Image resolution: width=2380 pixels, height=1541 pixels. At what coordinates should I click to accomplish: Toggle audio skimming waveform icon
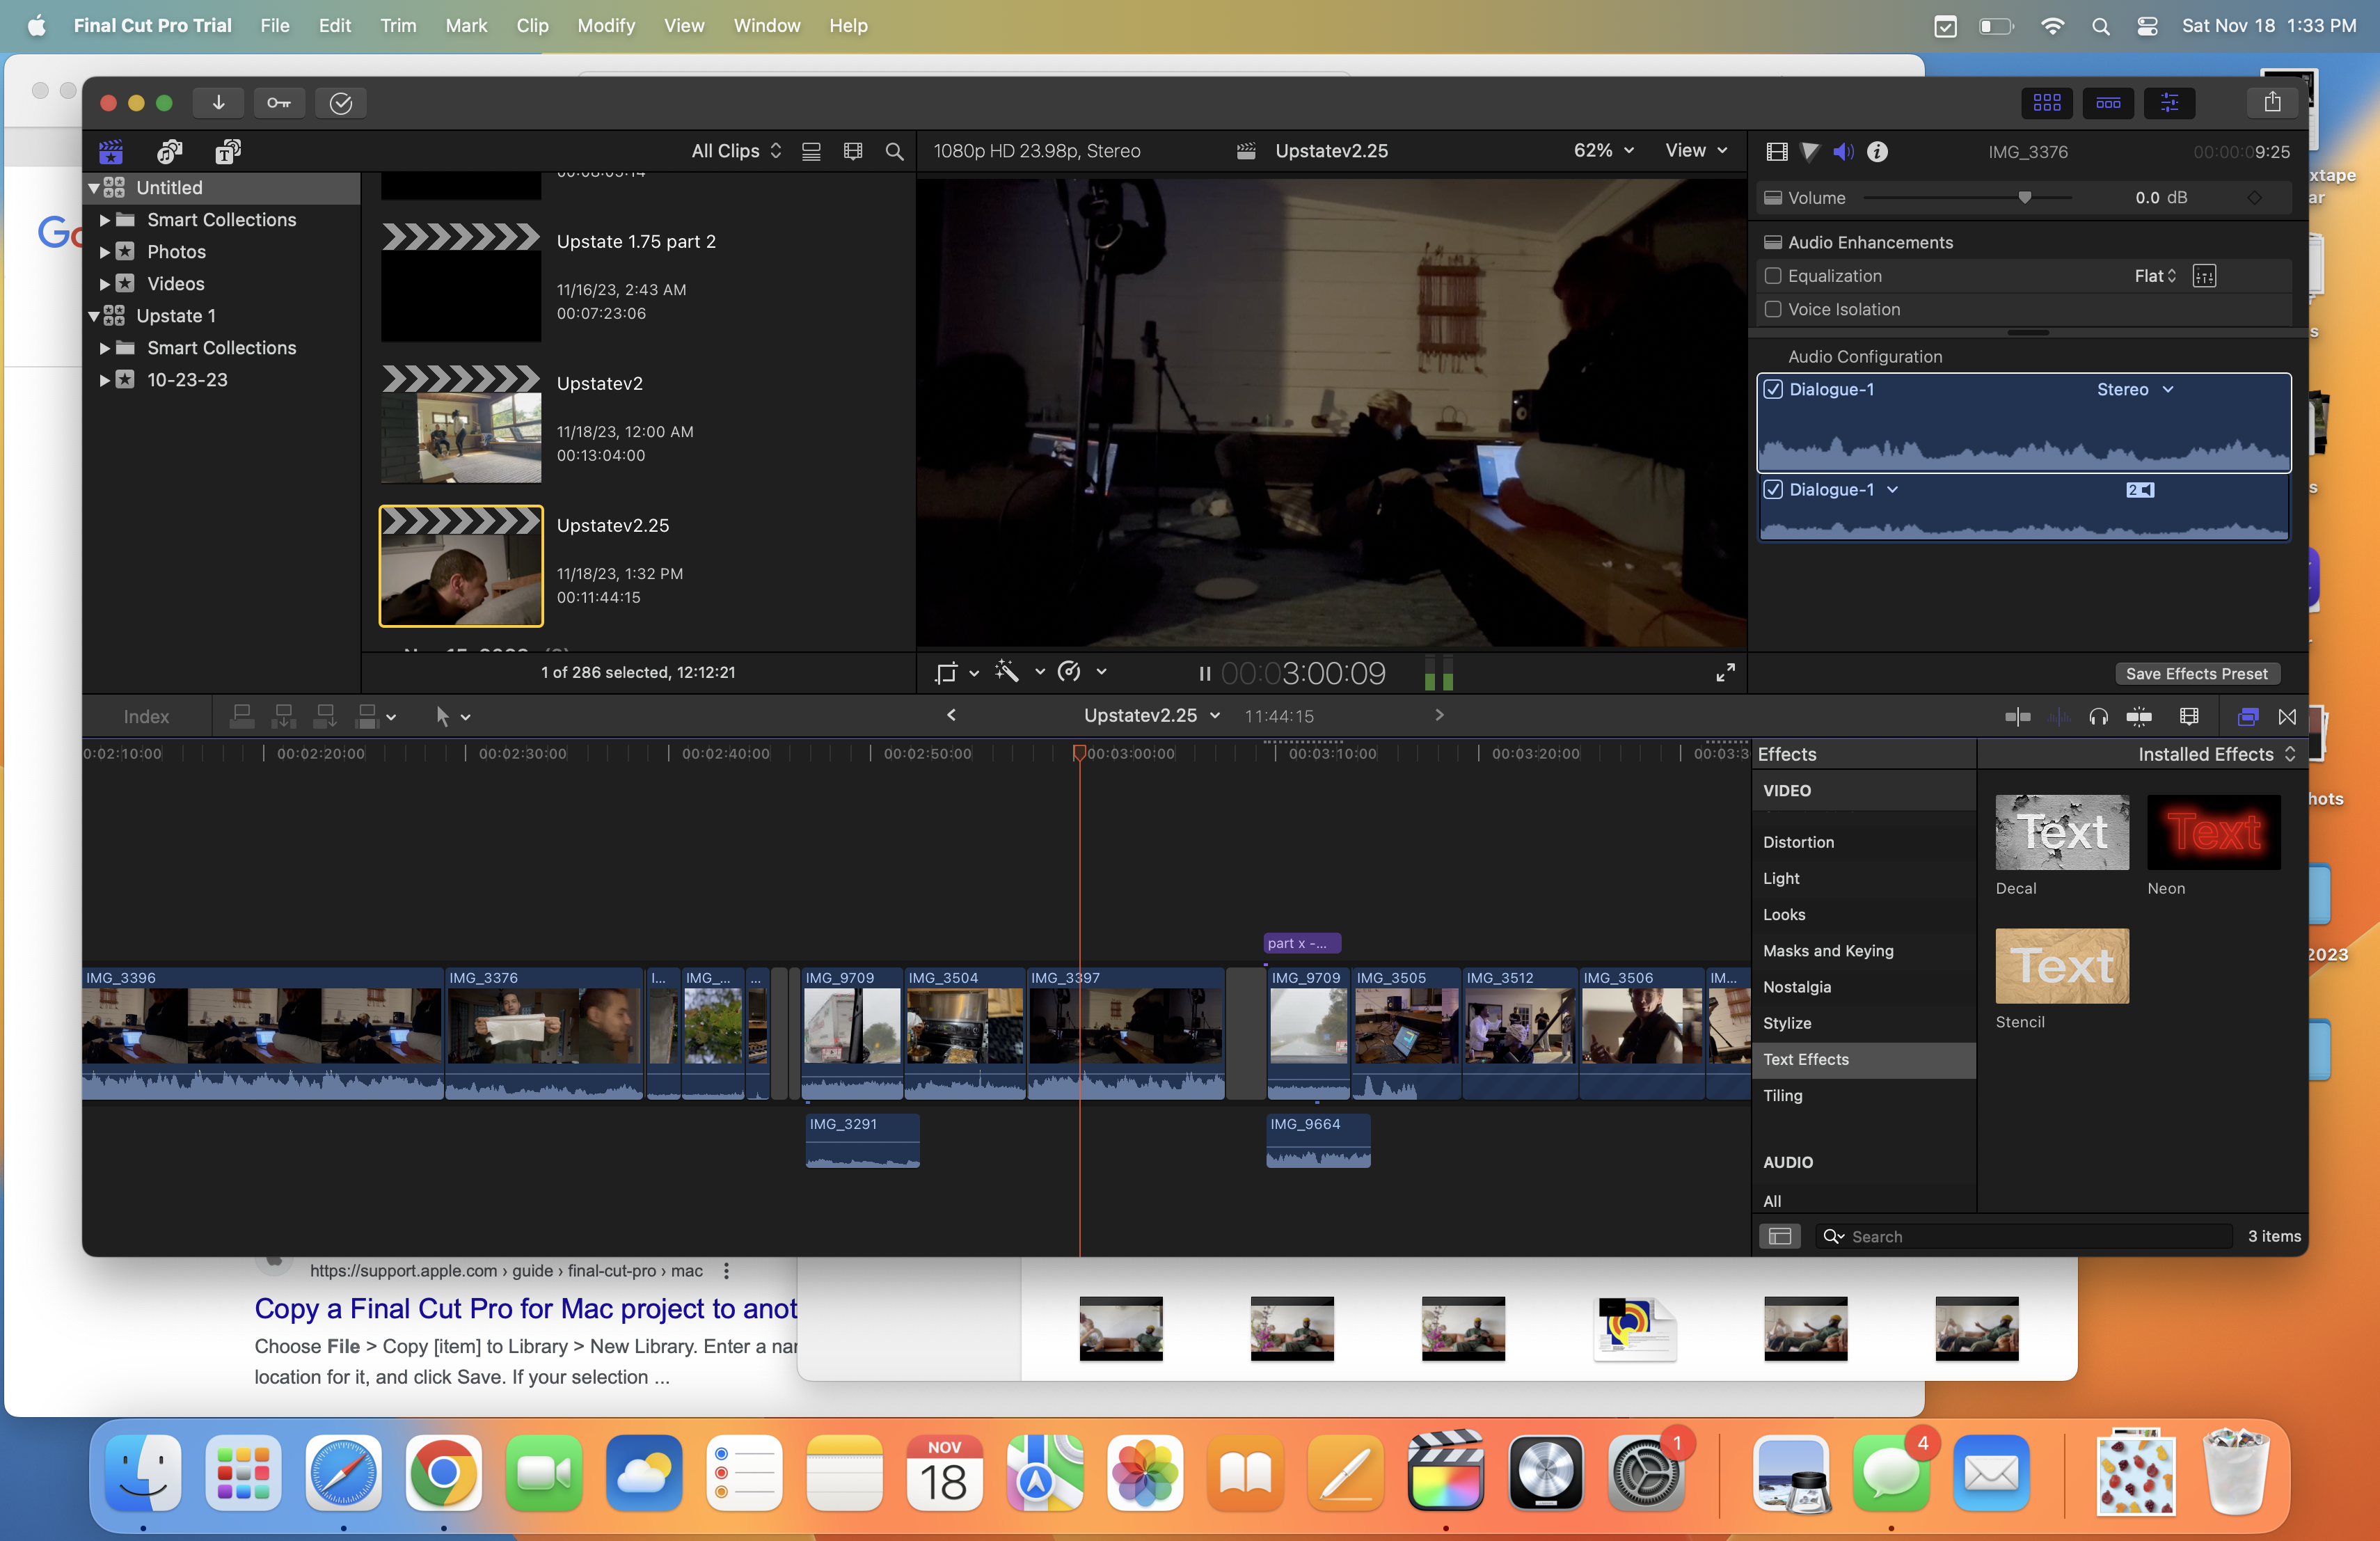(x=2058, y=716)
